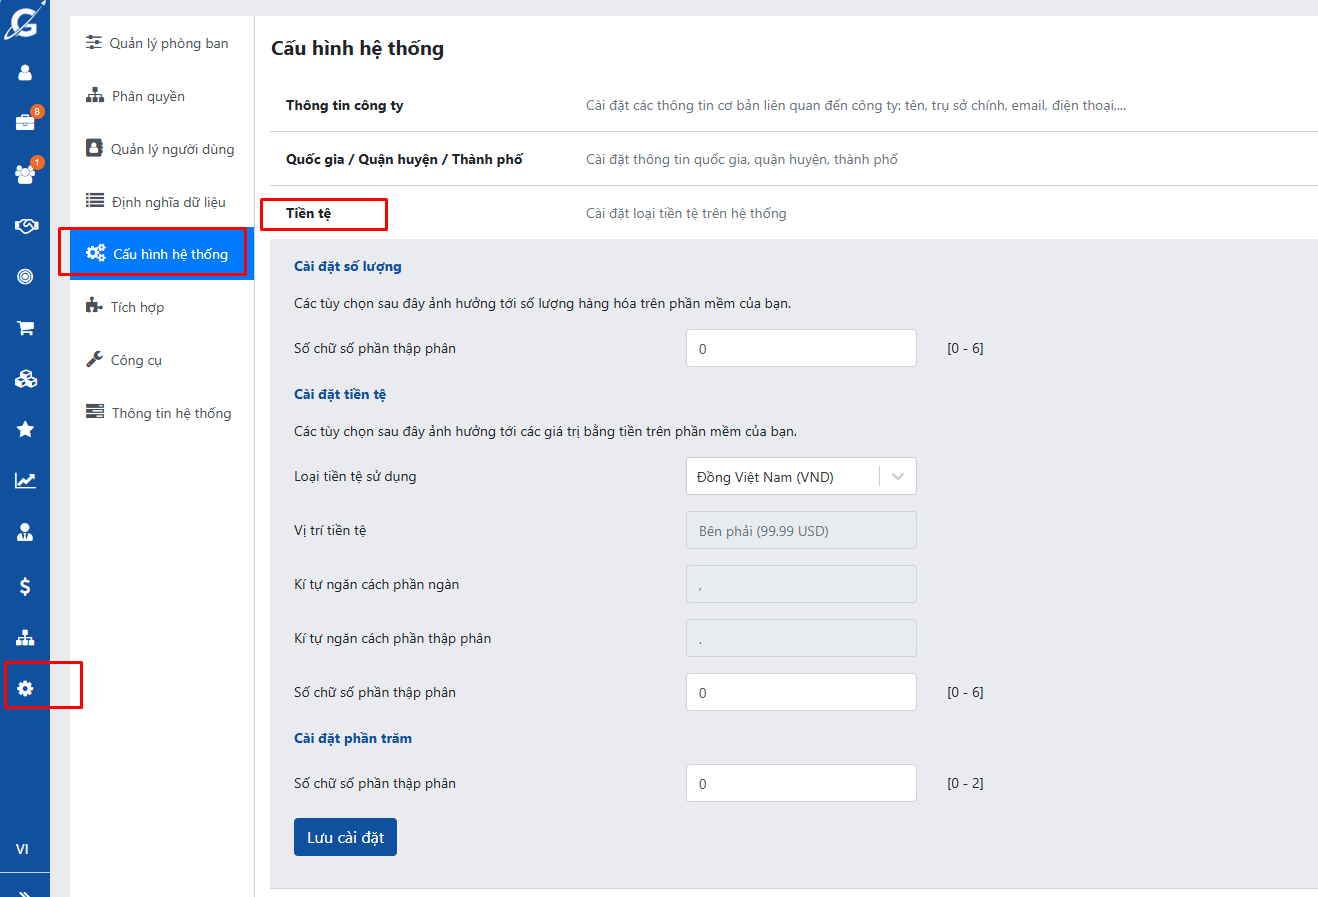Expand the 'Thông tin công ty' section

click(345, 106)
